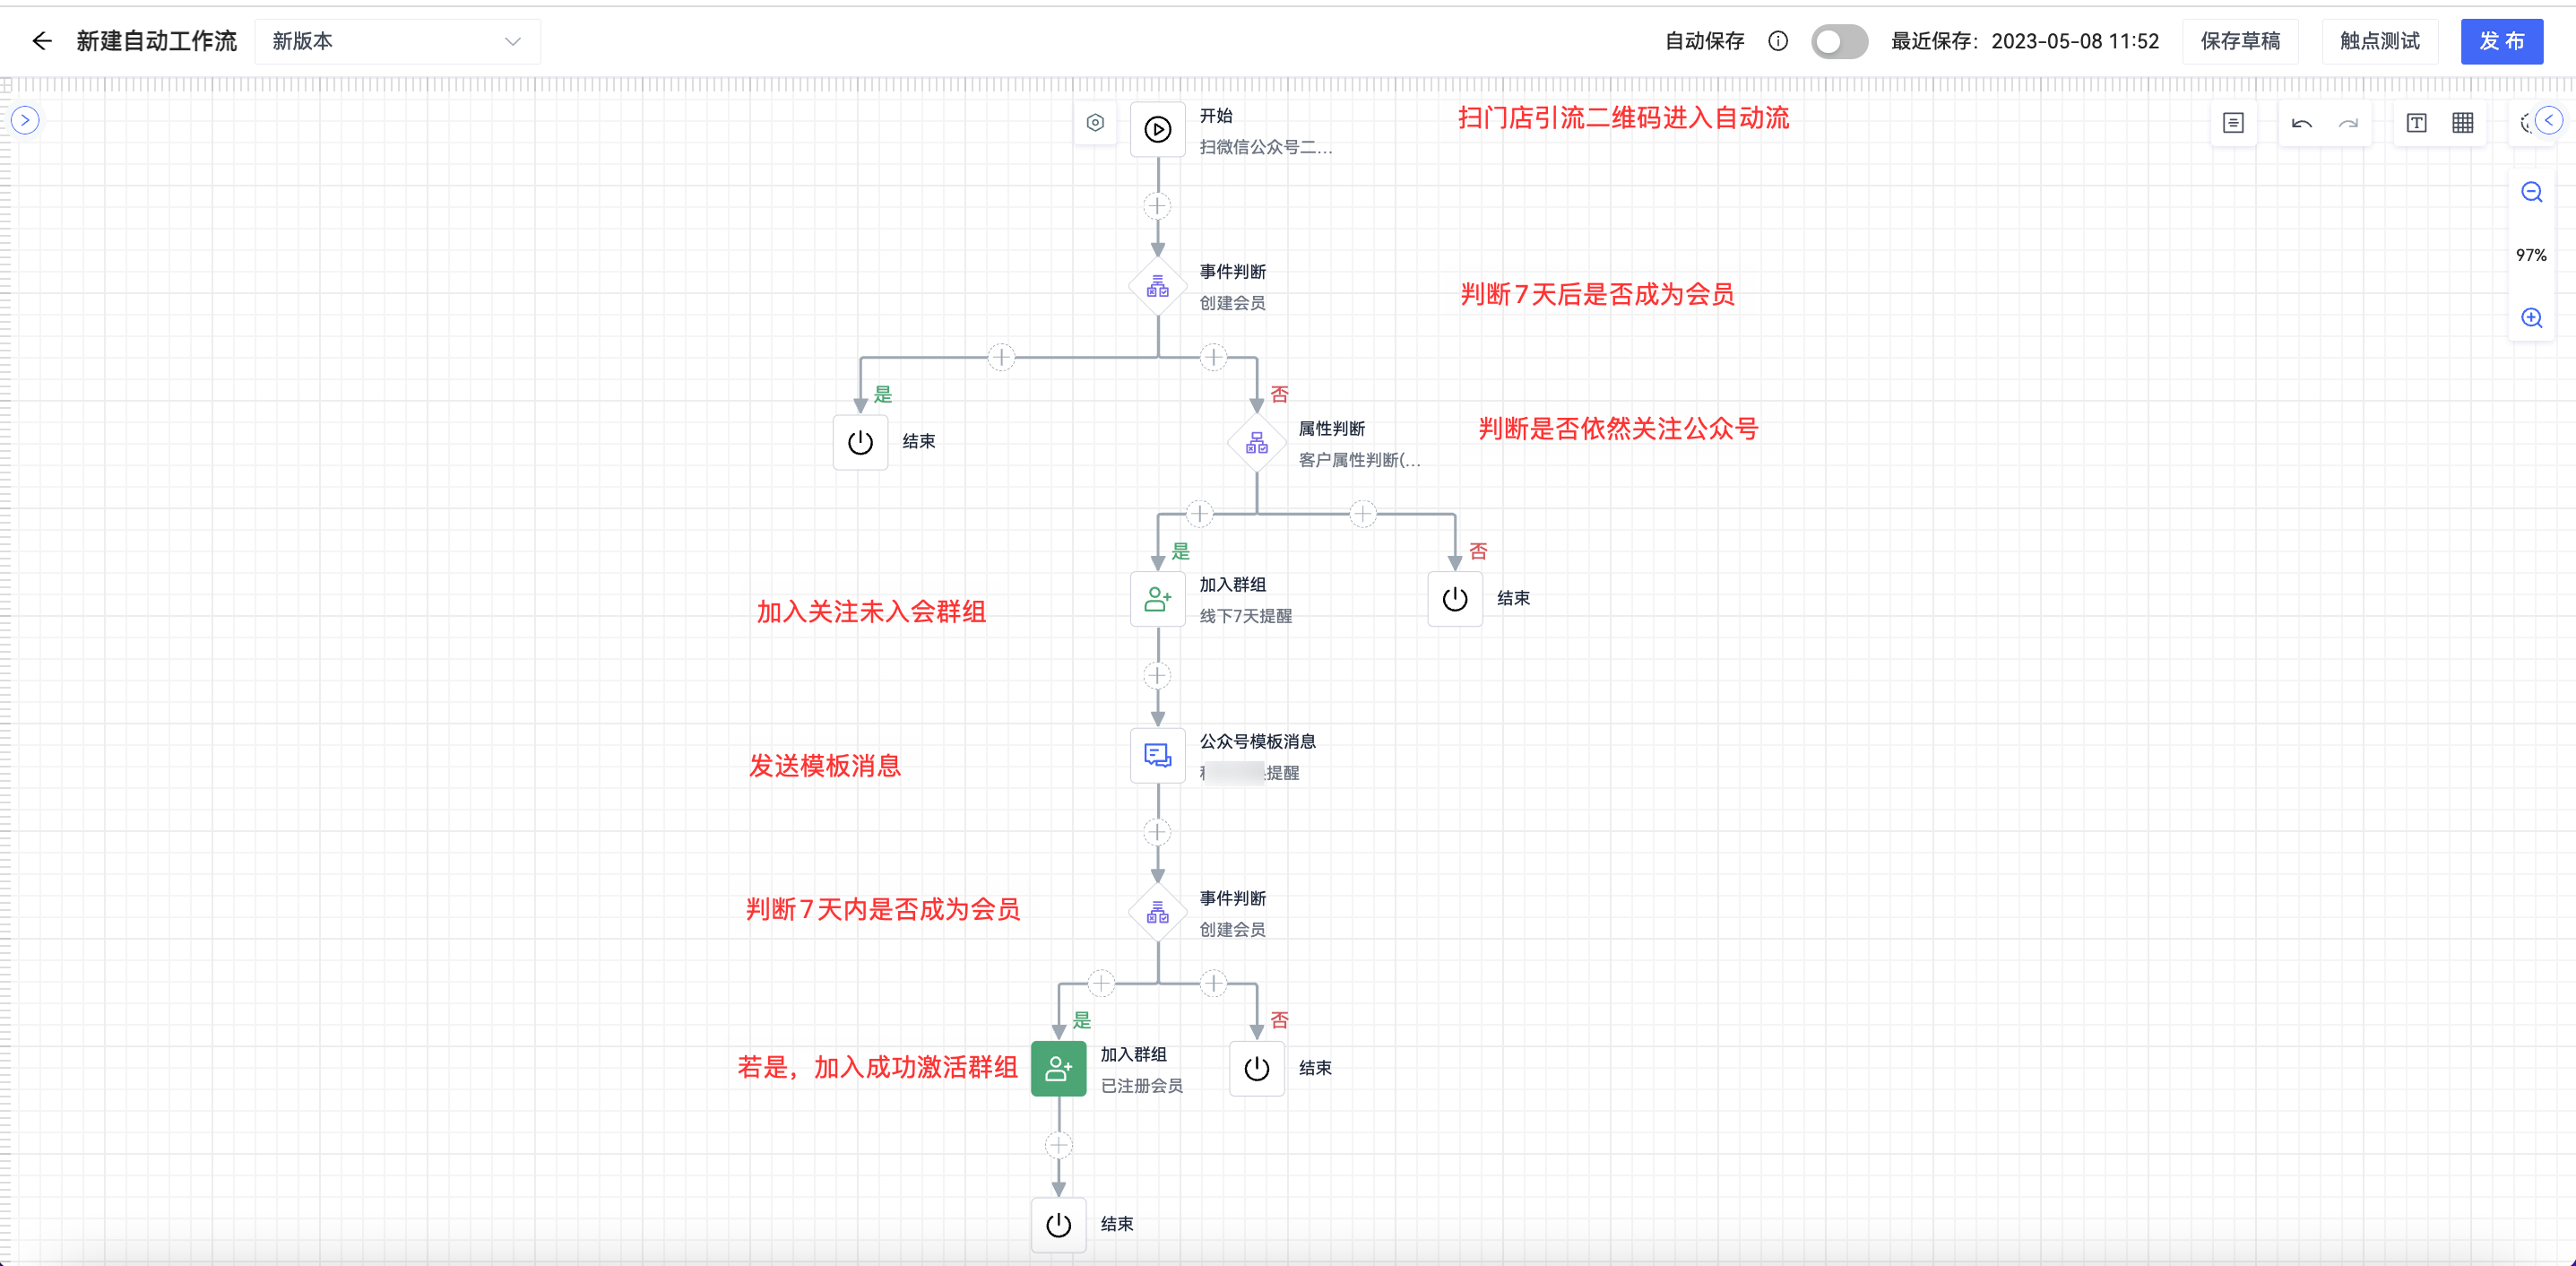
Task: Click the 最近保存 timestamp text
Action: click(2024, 41)
